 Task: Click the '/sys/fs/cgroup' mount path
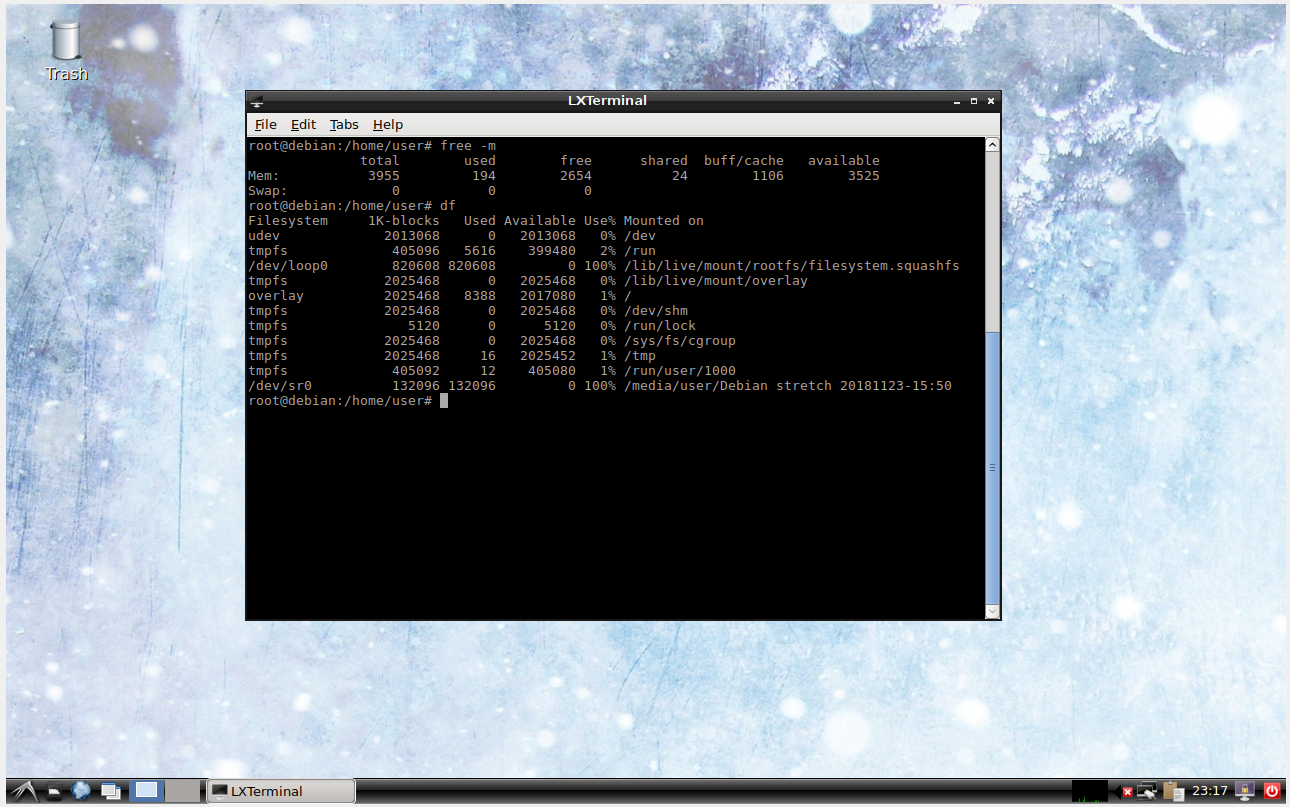(x=680, y=341)
